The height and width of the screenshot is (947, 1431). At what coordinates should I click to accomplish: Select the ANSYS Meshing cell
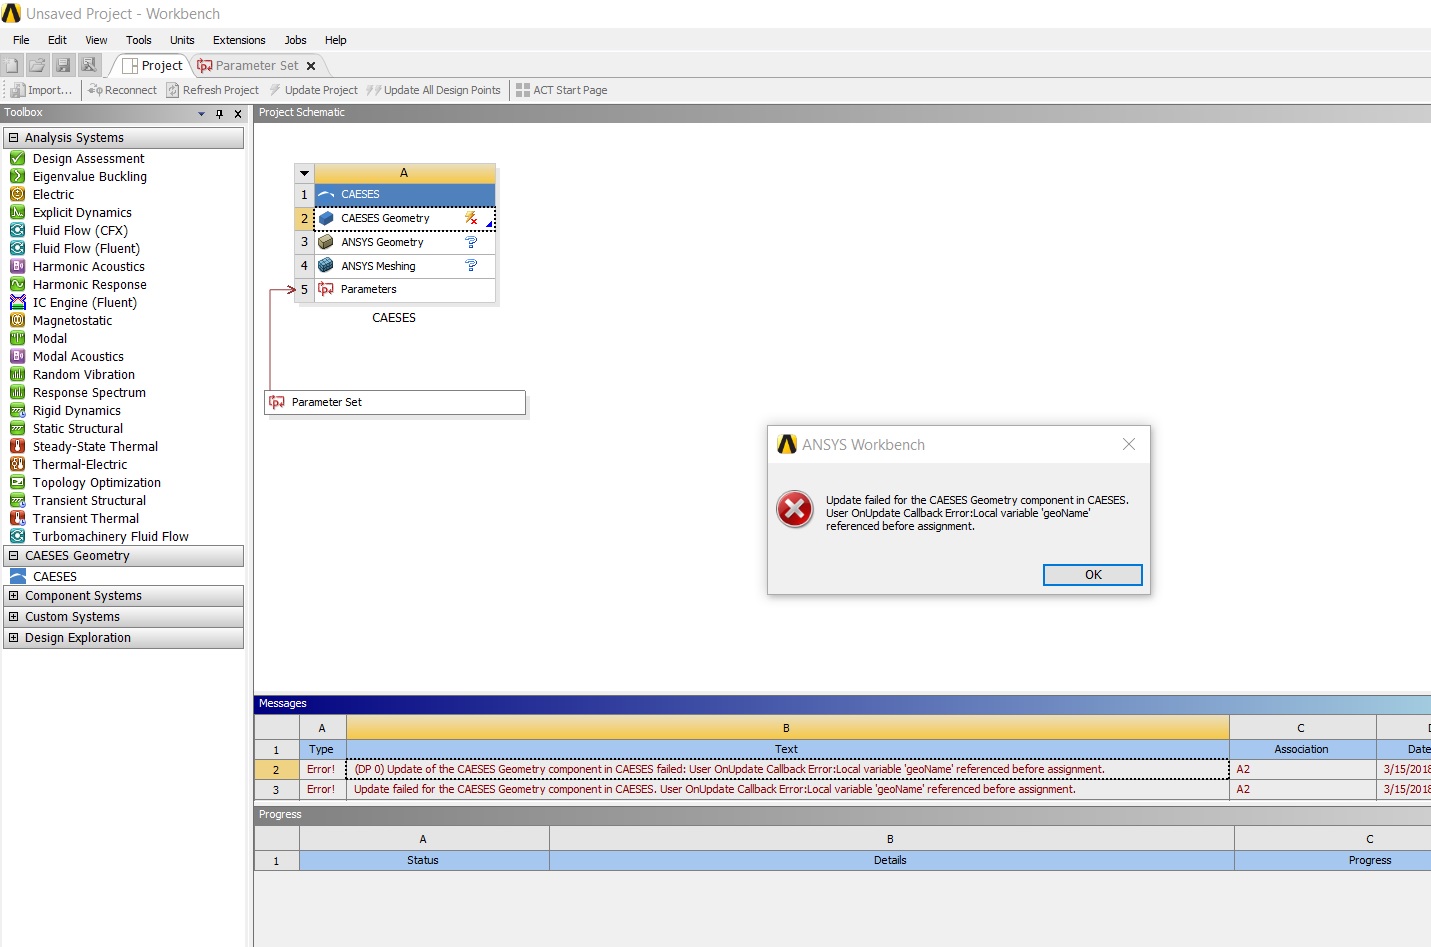[x=405, y=266]
